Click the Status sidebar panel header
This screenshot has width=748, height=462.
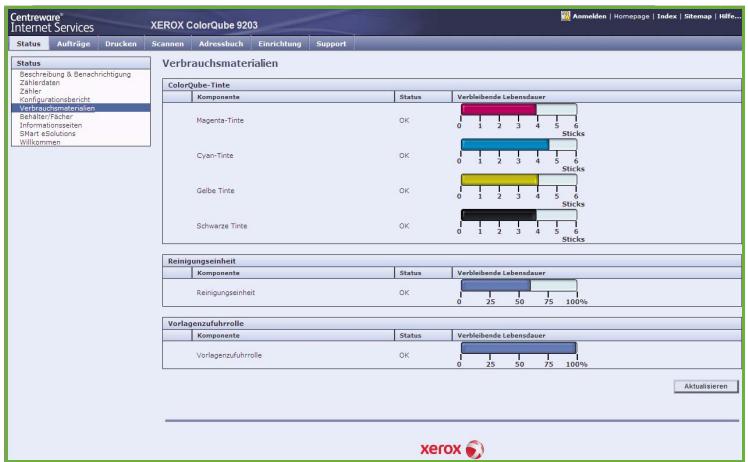[81, 63]
